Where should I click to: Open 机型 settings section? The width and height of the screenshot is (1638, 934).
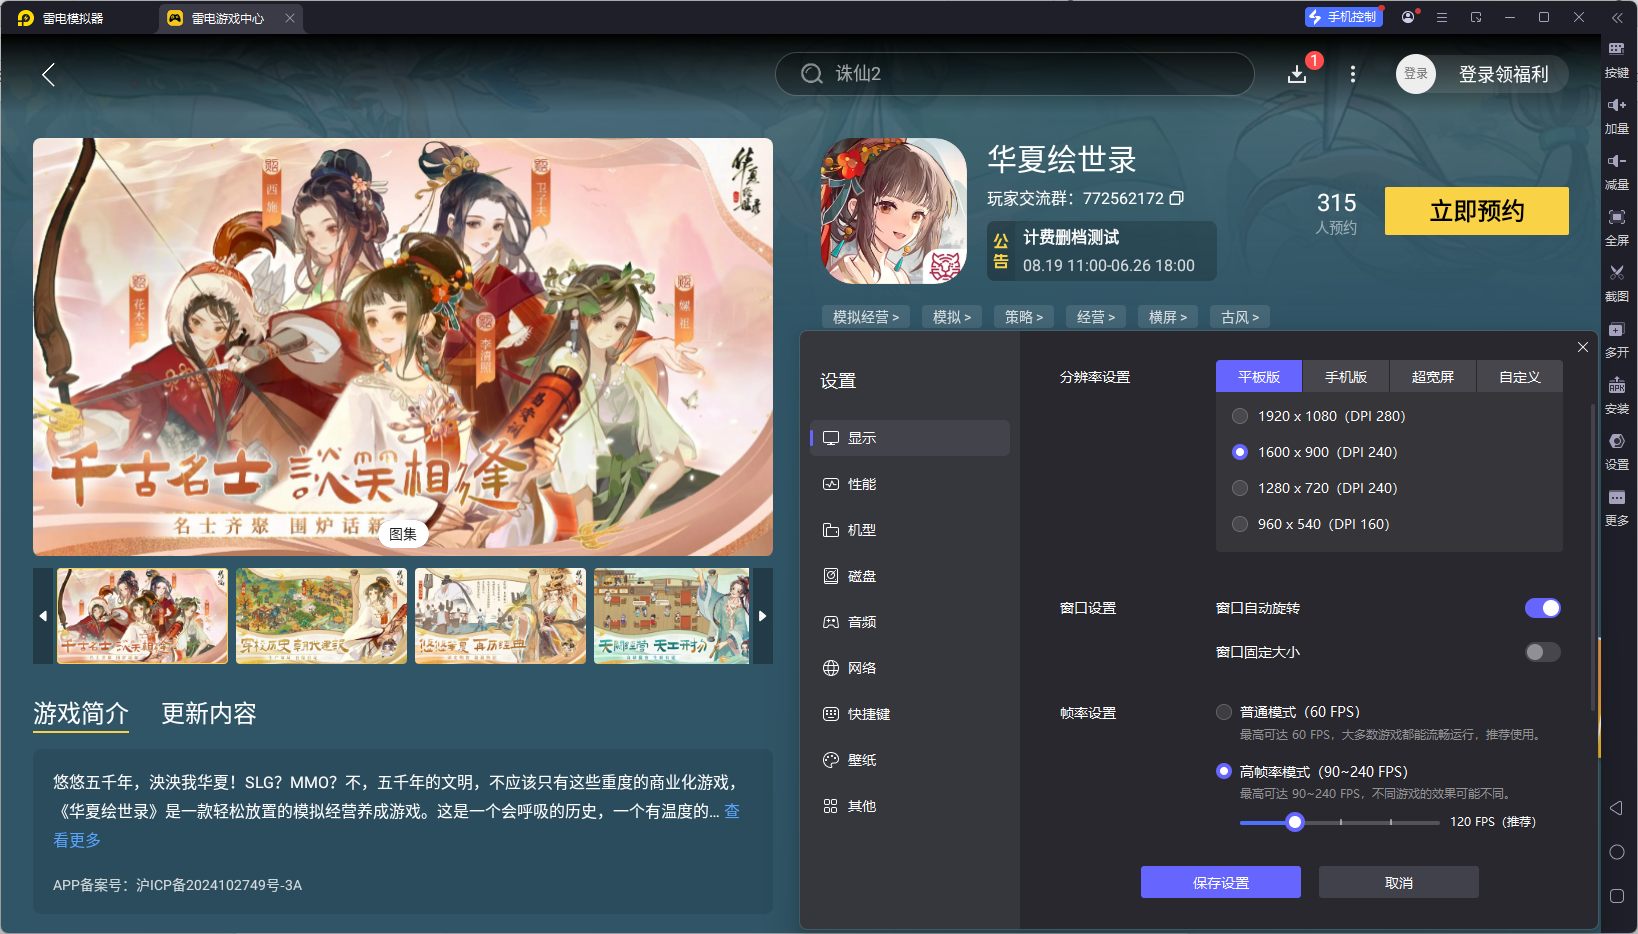(910, 530)
